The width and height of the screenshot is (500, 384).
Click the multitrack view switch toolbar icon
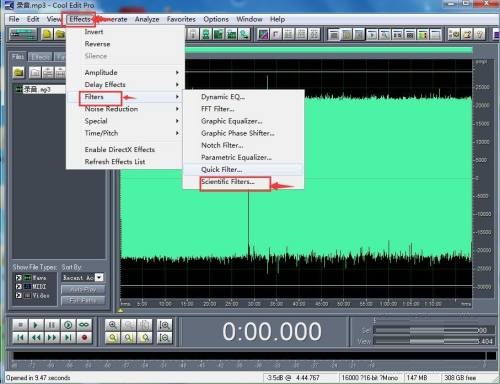tap(23, 34)
